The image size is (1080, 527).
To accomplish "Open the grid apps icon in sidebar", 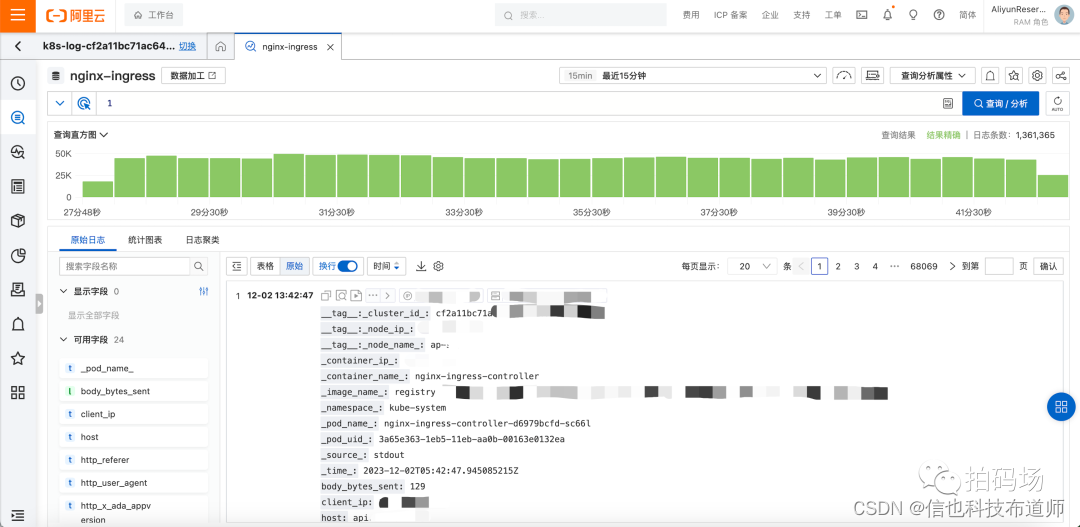I will coord(18,393).
